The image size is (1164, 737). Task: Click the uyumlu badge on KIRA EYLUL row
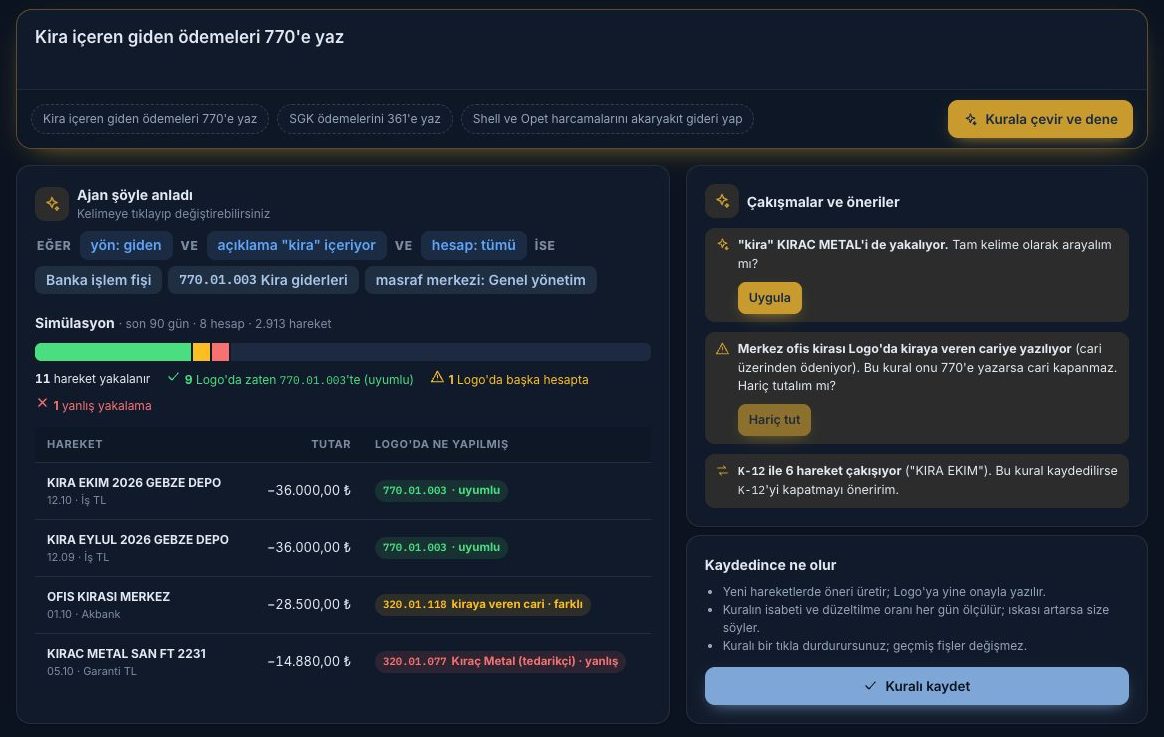point(441,548)
